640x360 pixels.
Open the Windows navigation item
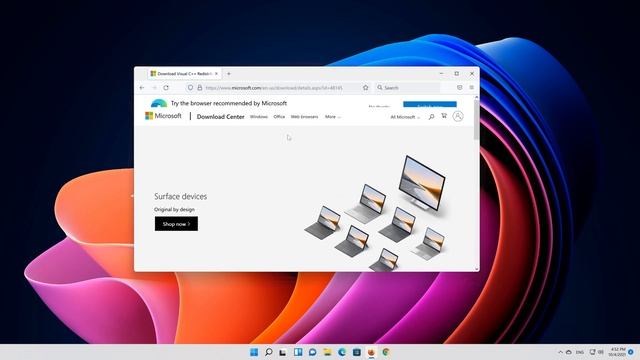pyautogui.click(x=259, y=117)
